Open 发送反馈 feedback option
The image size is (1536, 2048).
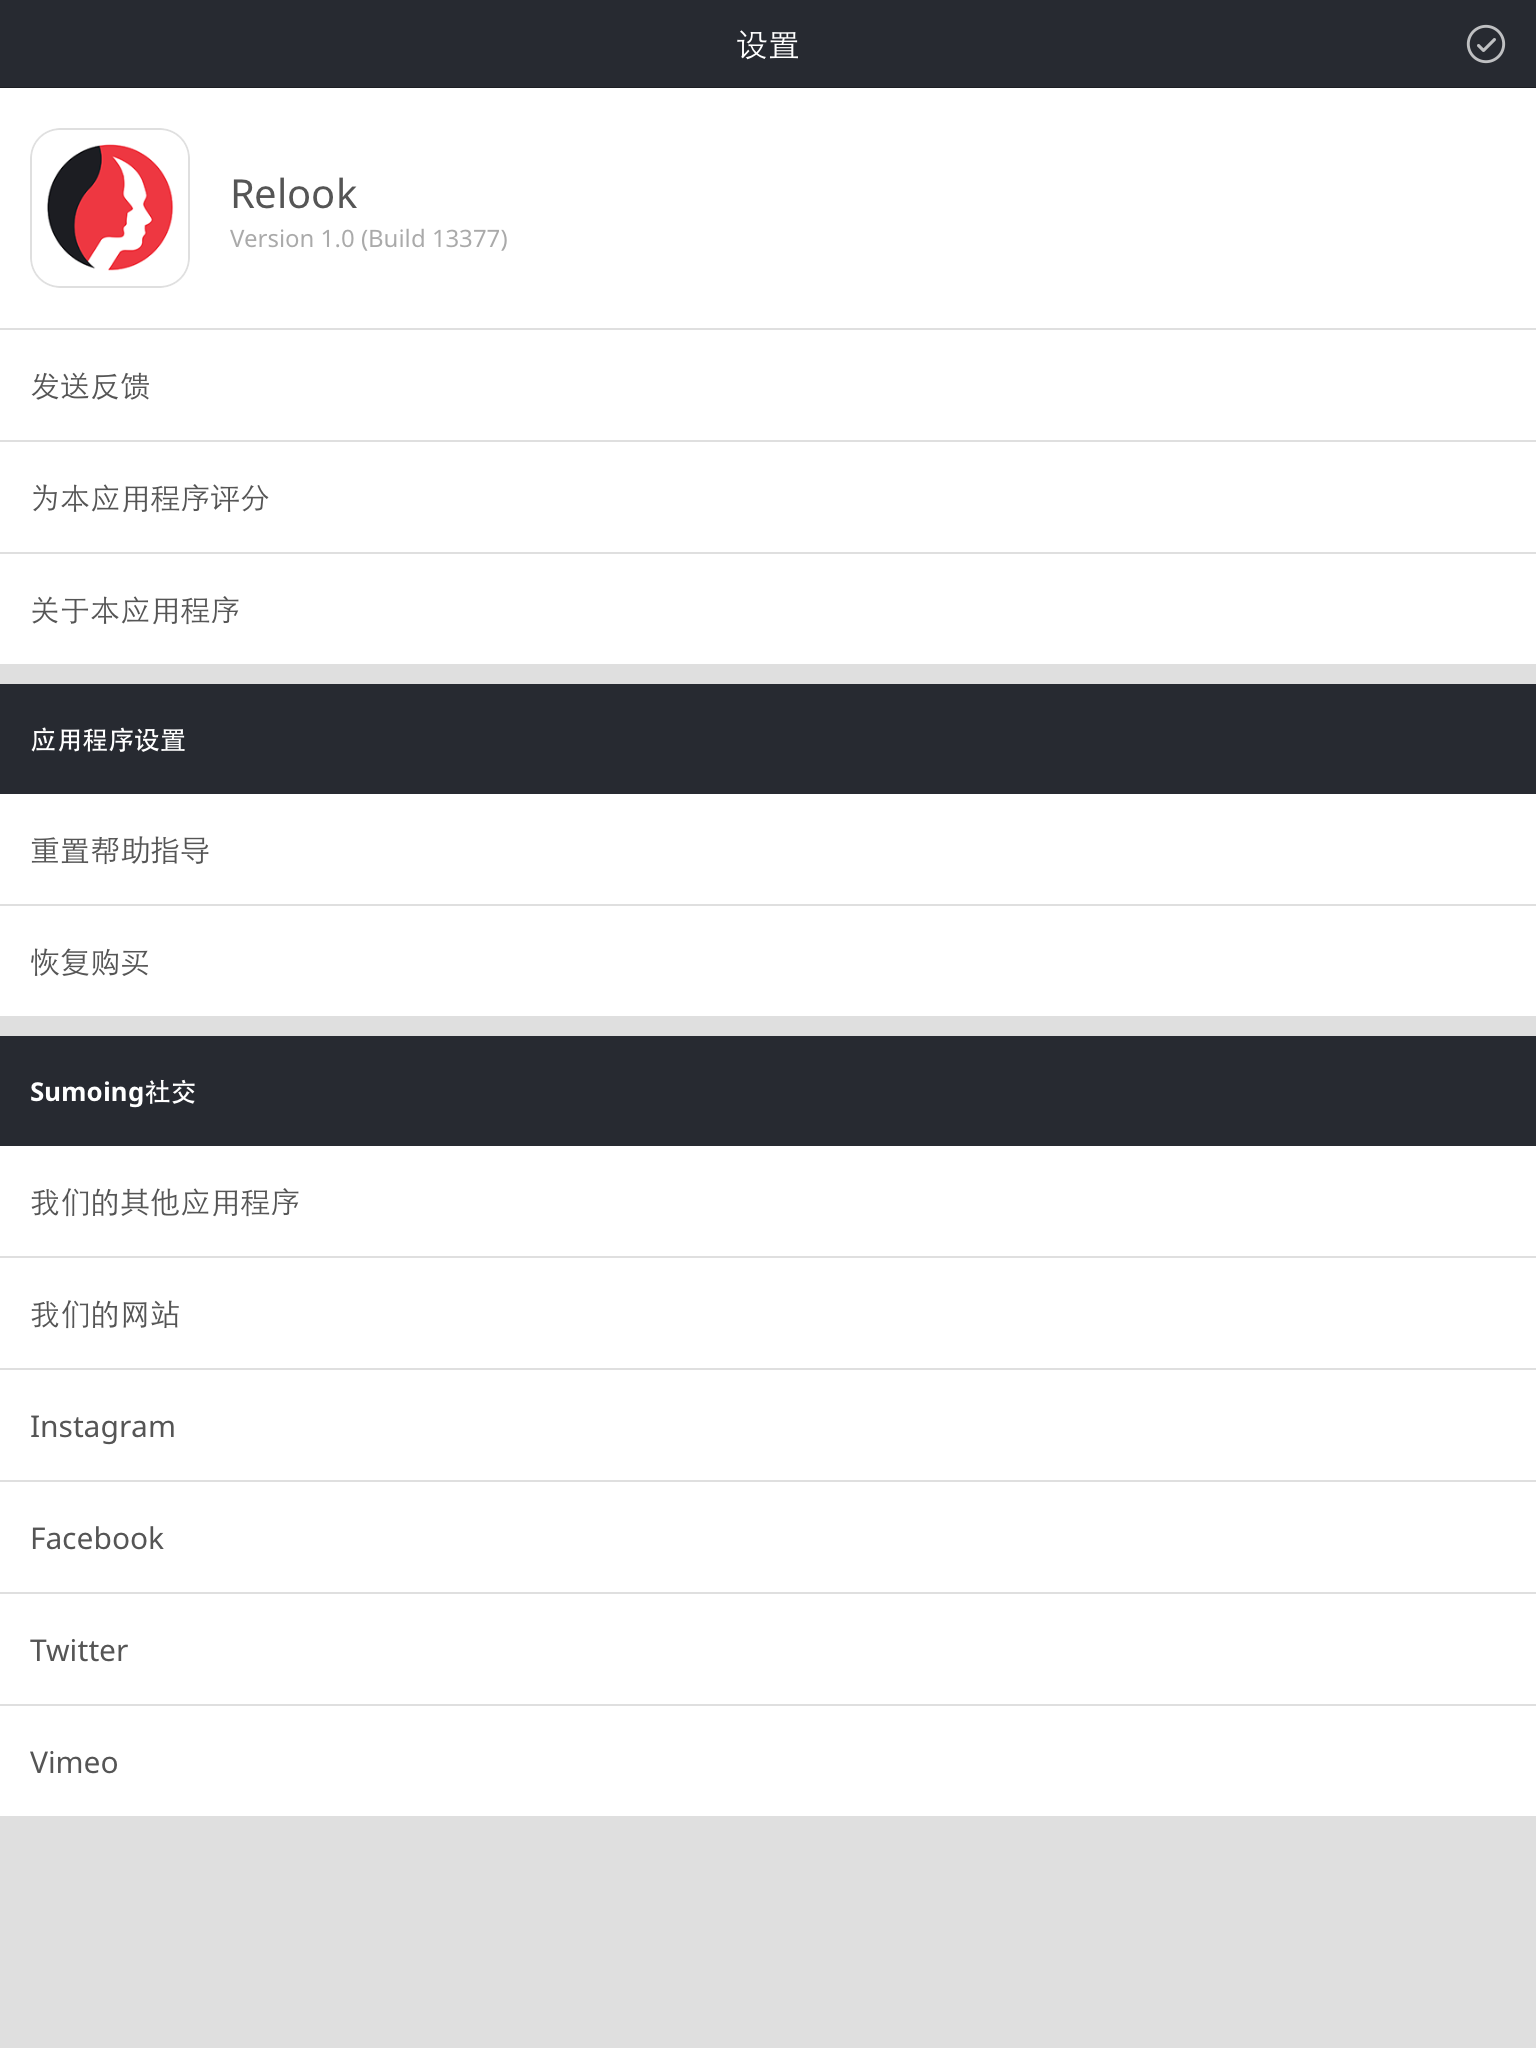[768, 386]
